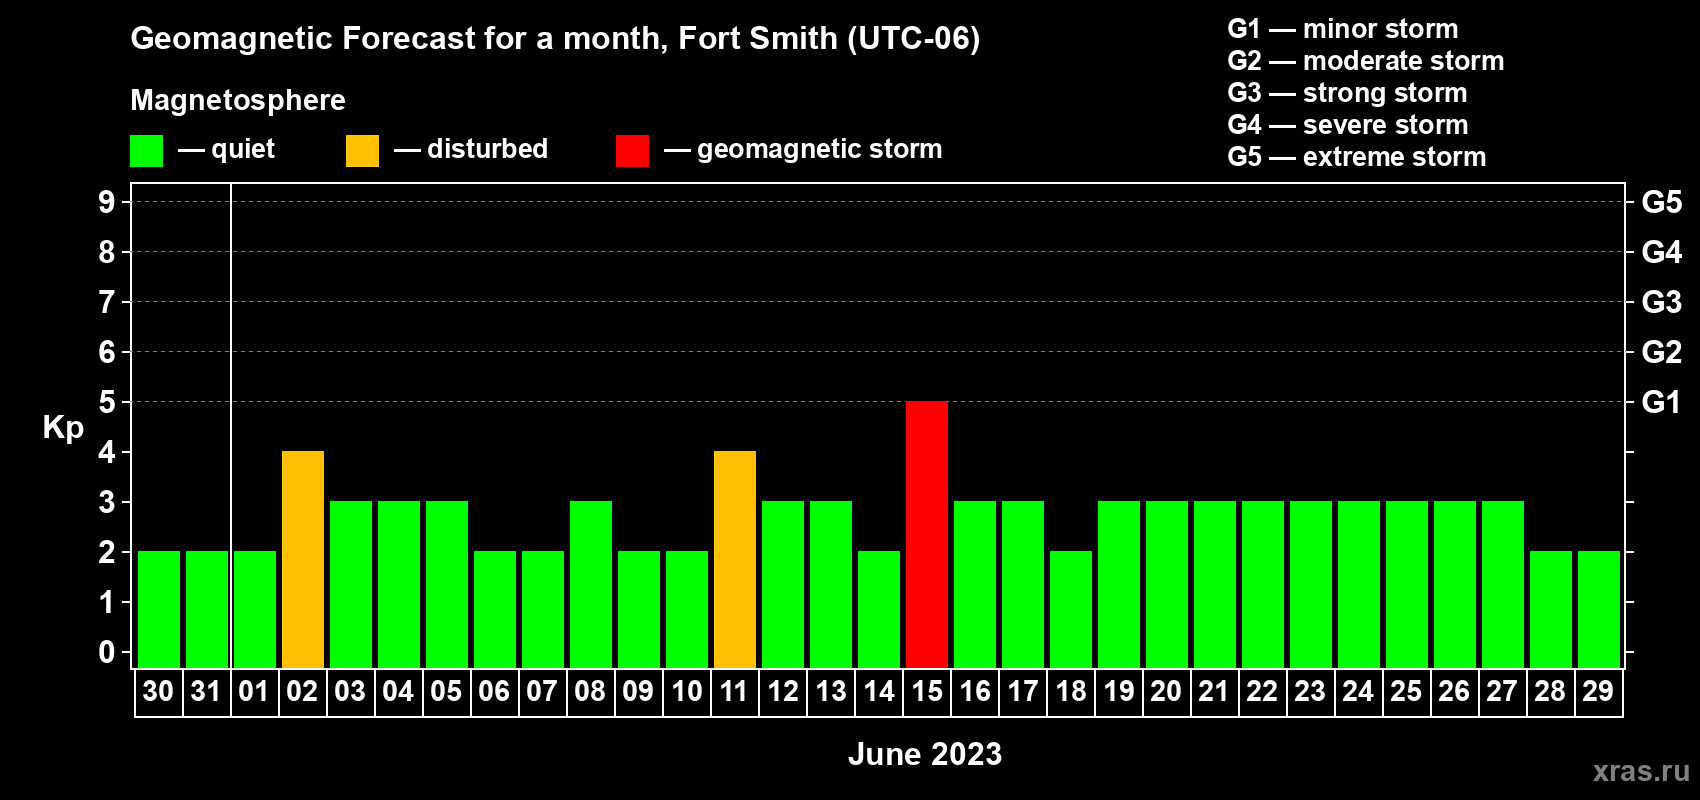Click the green bar for June 08

[591, 584]
